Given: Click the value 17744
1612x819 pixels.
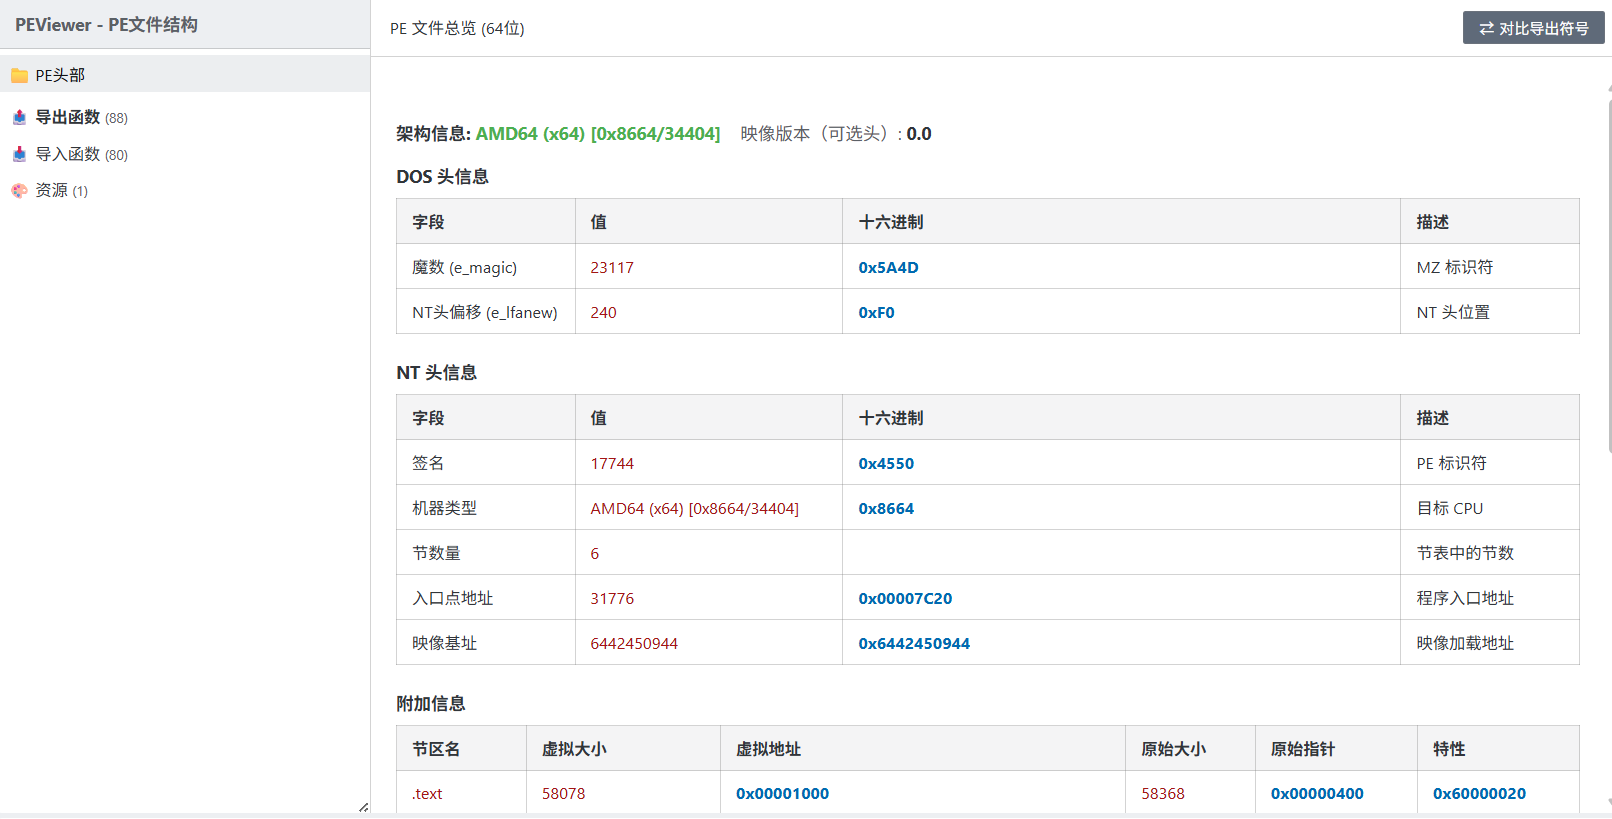Looking at the screenshot, I should (612, 463).
